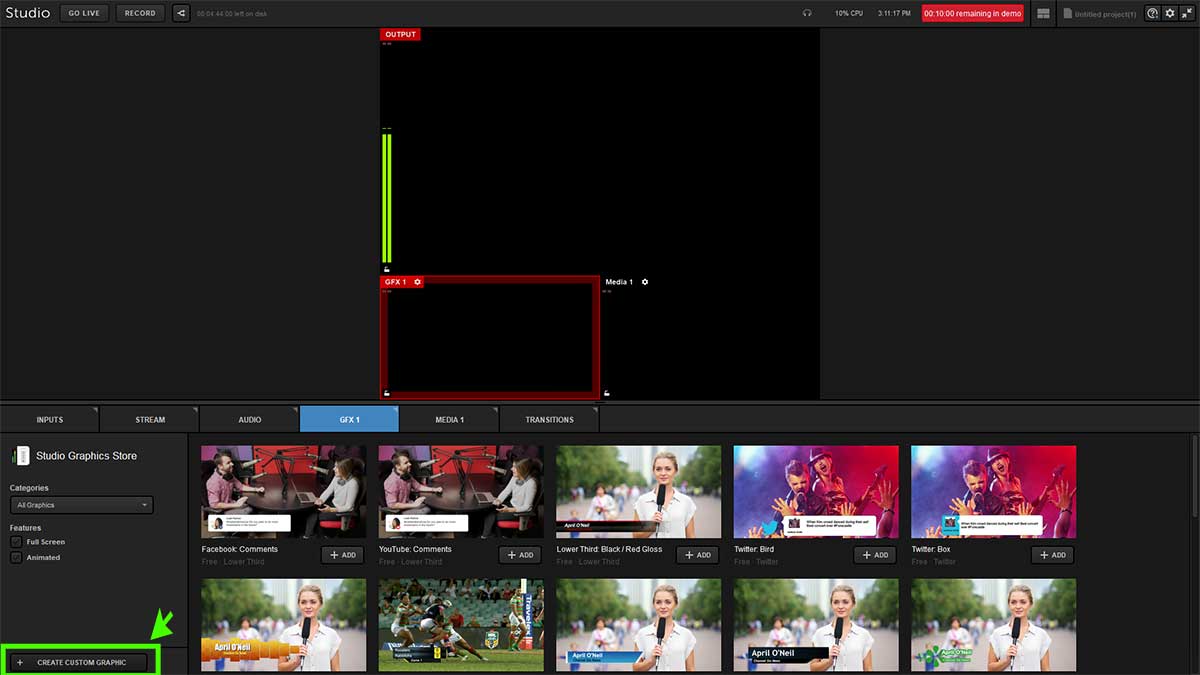
Task: Click the Go Live button
Action: (x=84, y=13)
